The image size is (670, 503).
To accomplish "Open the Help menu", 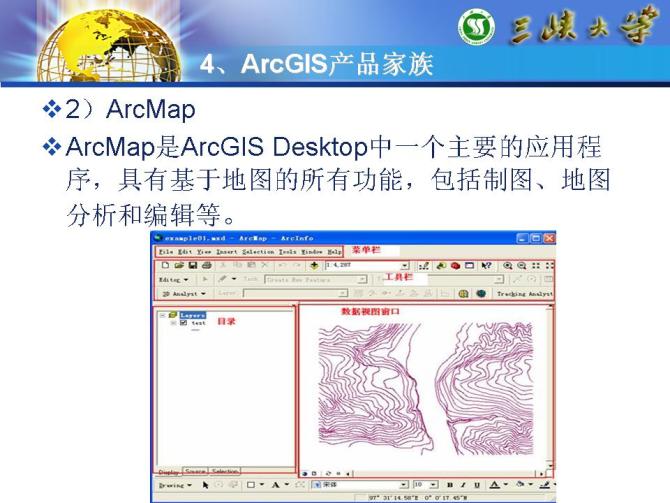I will [x=334, y=252].
